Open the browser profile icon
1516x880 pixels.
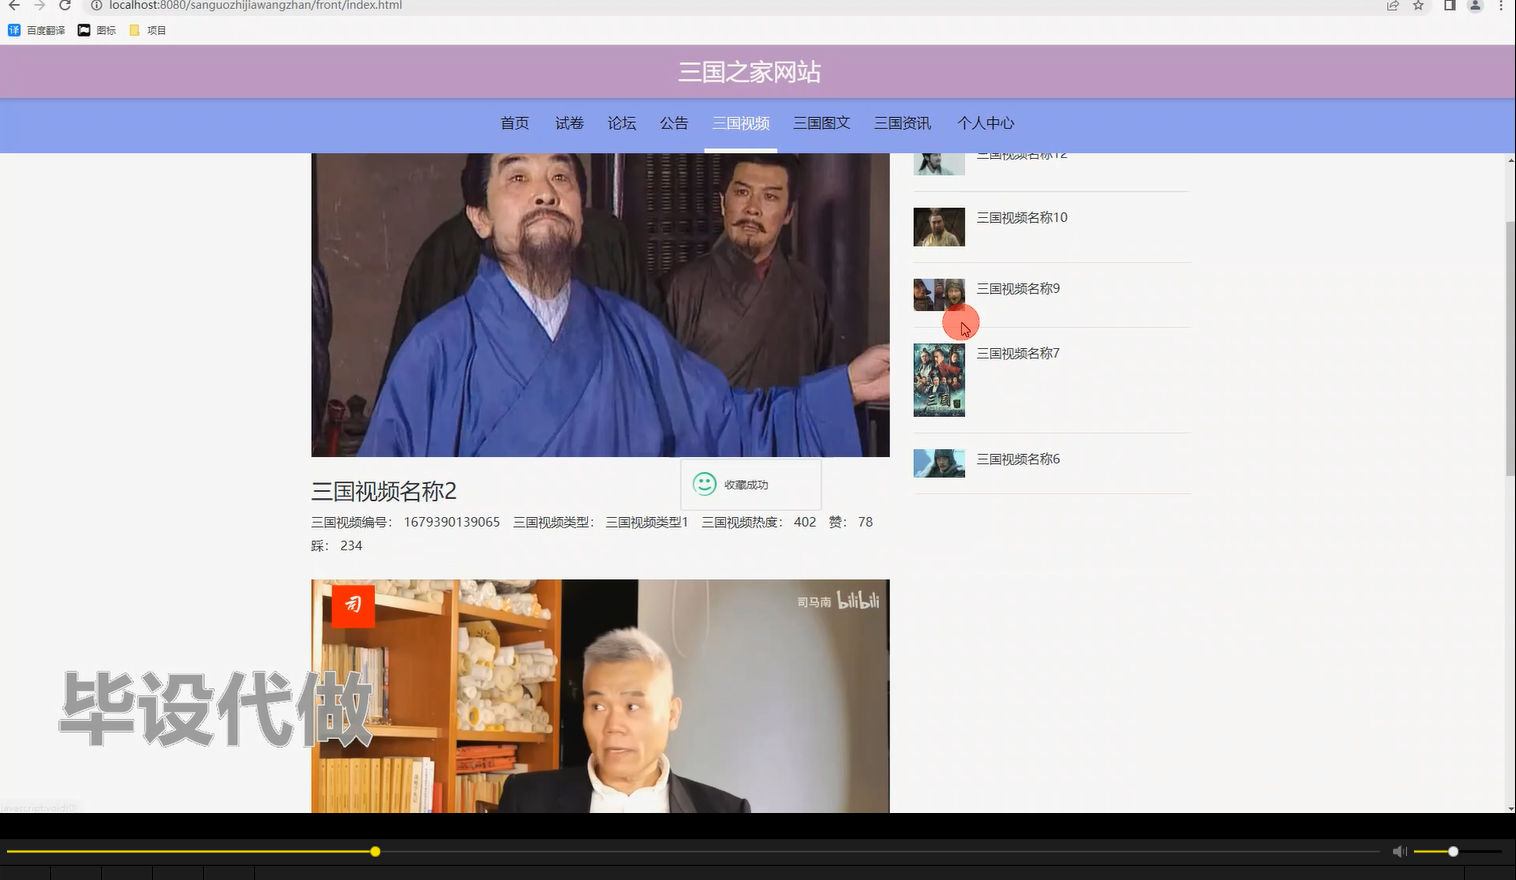coord(1473,6)
